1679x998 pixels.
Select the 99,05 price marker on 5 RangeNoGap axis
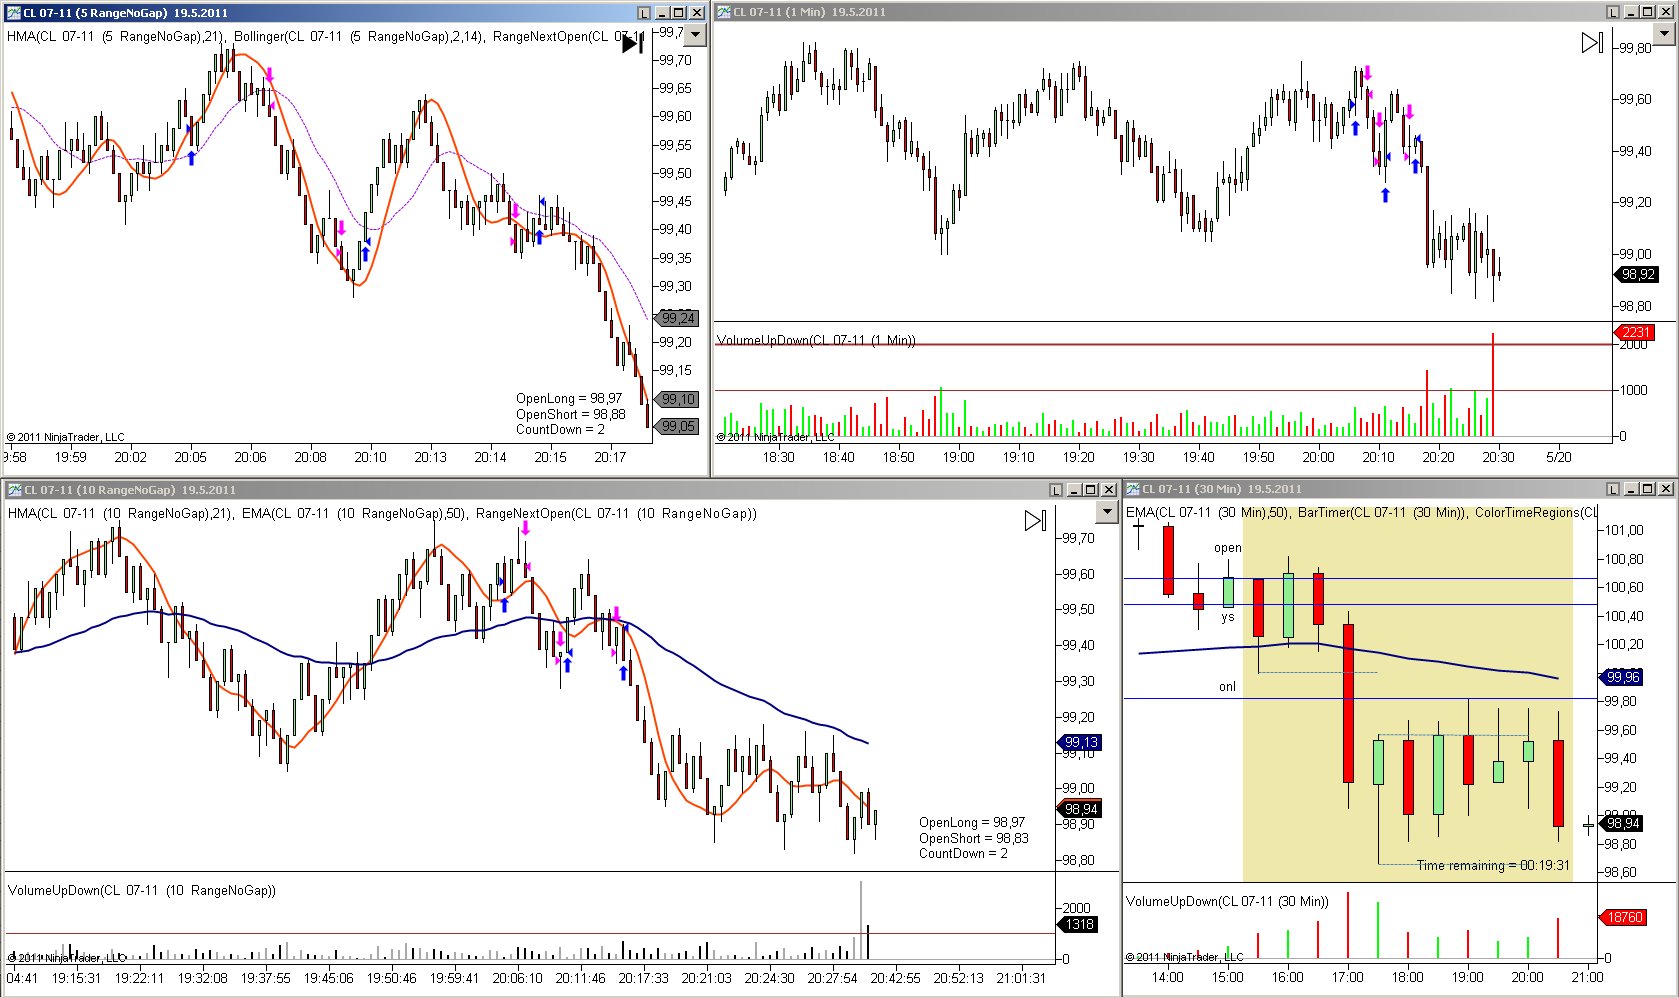[x=677, y=426]
